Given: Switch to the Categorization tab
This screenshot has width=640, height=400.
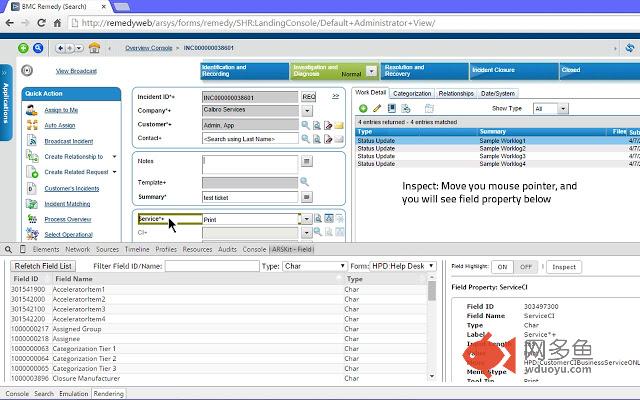Looking at the screenshot, I should [x=412, y=93].
